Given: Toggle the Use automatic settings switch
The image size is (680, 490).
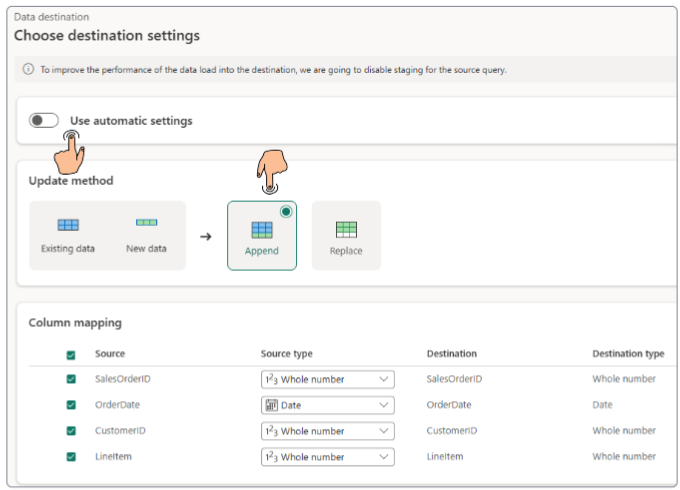Looking at the screenshot, I should 44,121.
